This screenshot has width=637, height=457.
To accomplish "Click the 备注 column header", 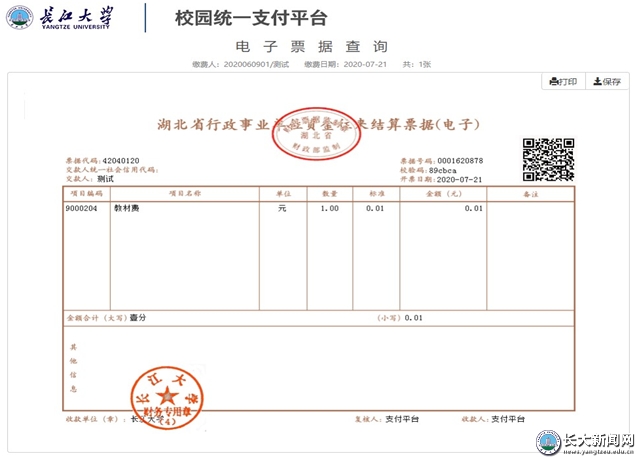I will (530, 194).
